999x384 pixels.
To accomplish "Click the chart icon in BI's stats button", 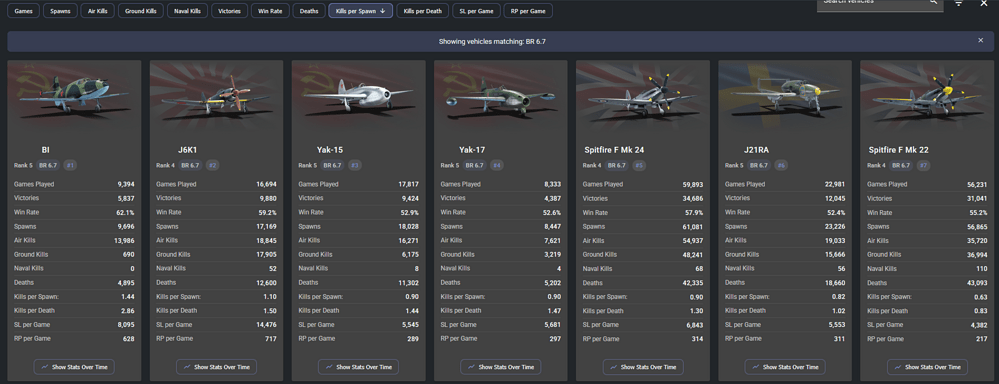I will pyautogui.click(x=45, y=367).
